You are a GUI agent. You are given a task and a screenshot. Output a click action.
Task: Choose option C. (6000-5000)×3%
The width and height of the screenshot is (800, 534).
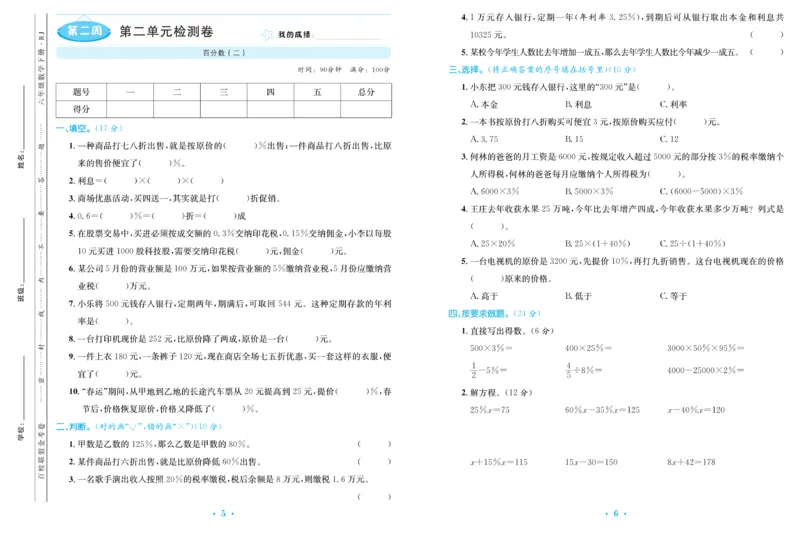702,191
